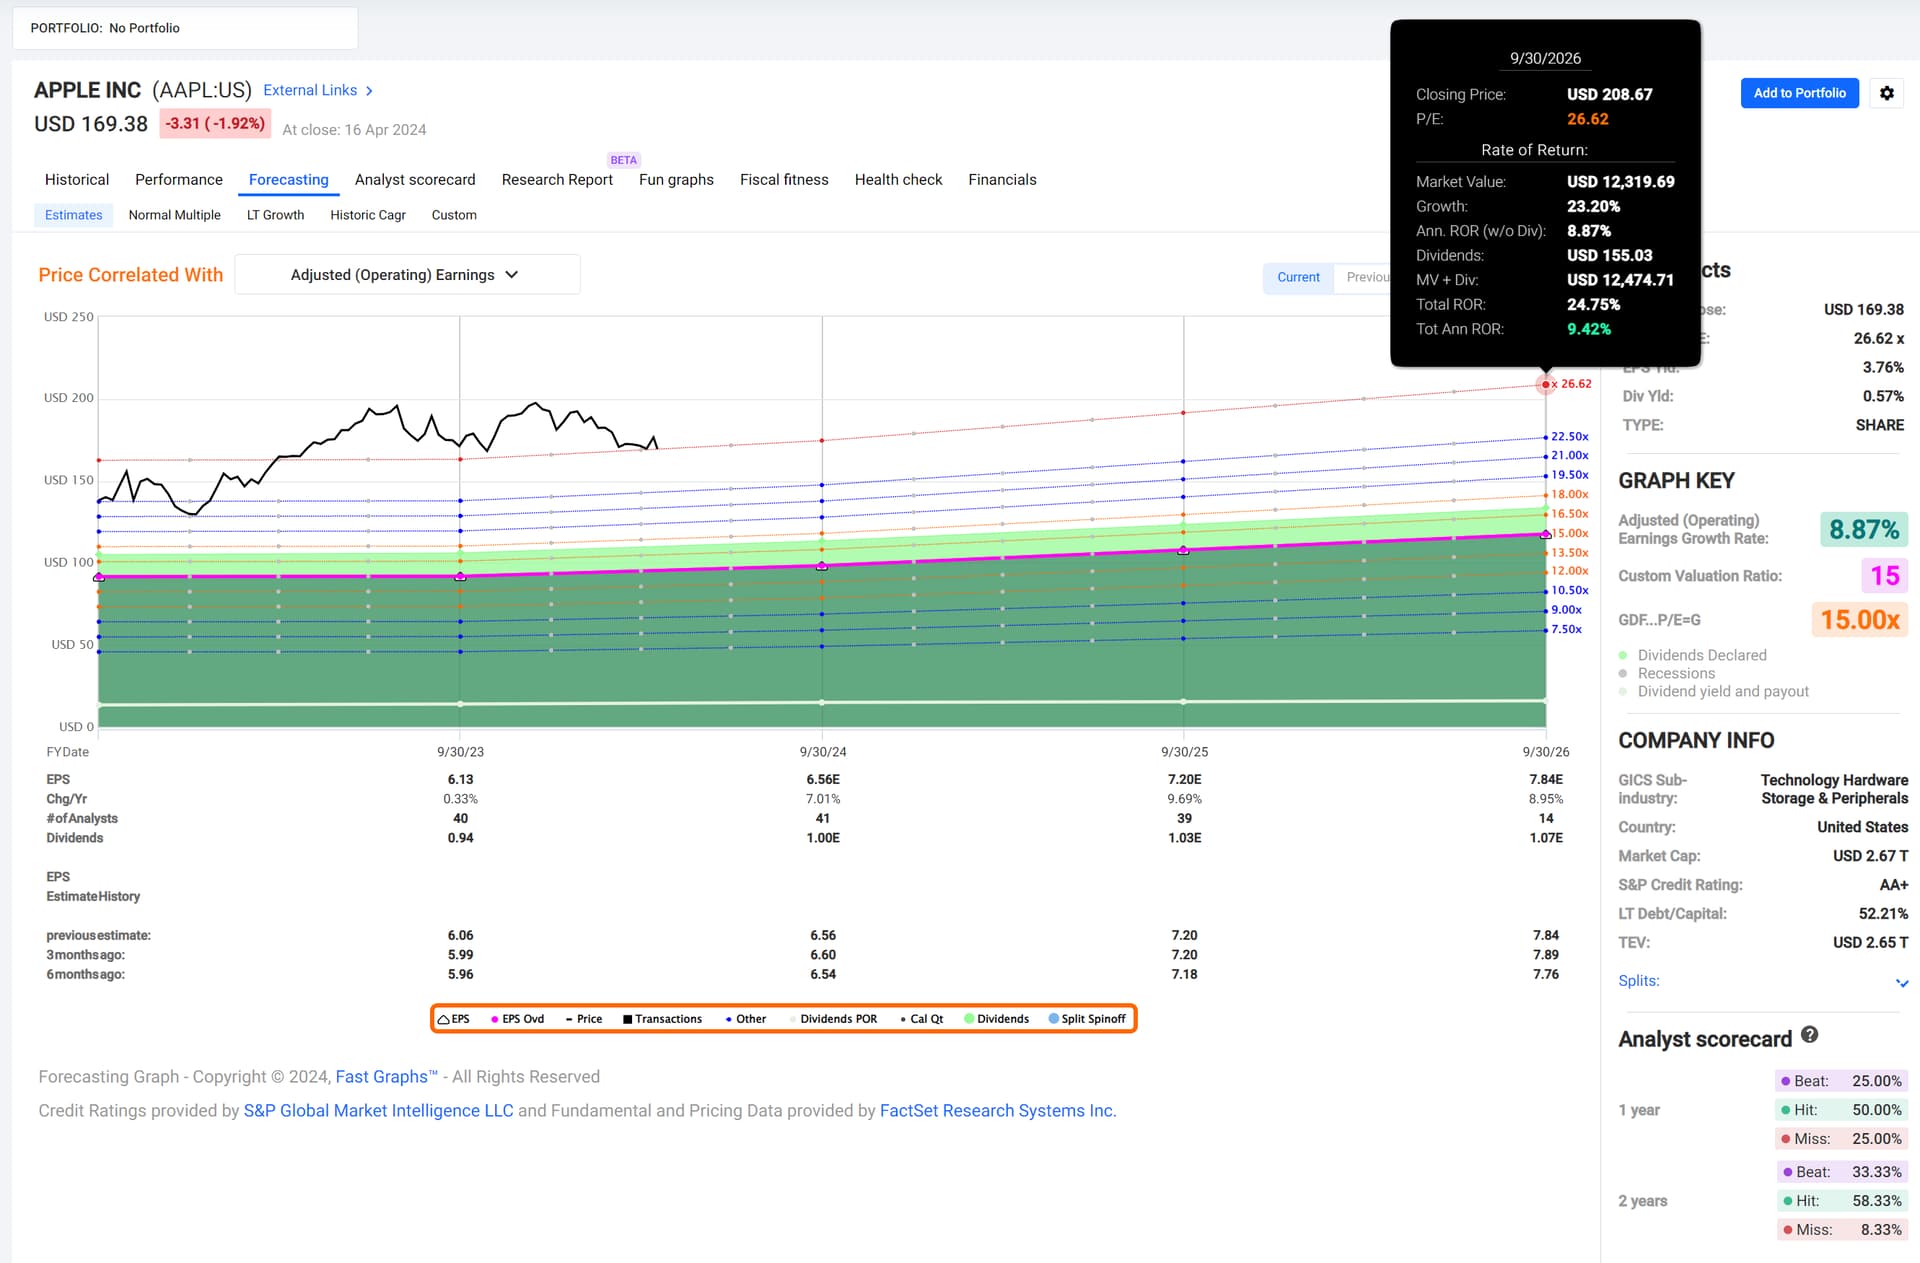1920x1263 pixels.
Task: Toggle Price legend item
Action: pos(584,1019)
